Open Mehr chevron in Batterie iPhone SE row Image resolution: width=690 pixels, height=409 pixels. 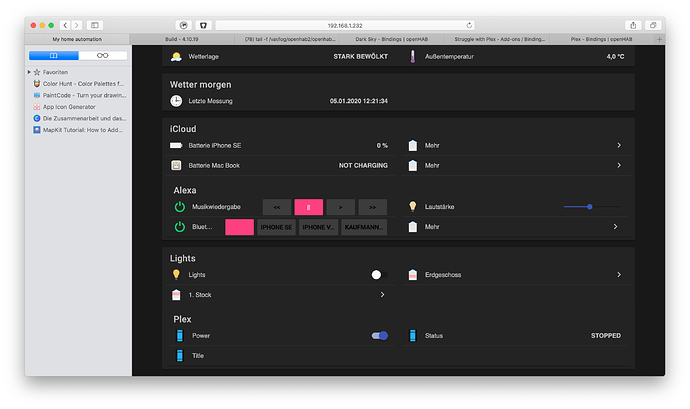(619, 145)
